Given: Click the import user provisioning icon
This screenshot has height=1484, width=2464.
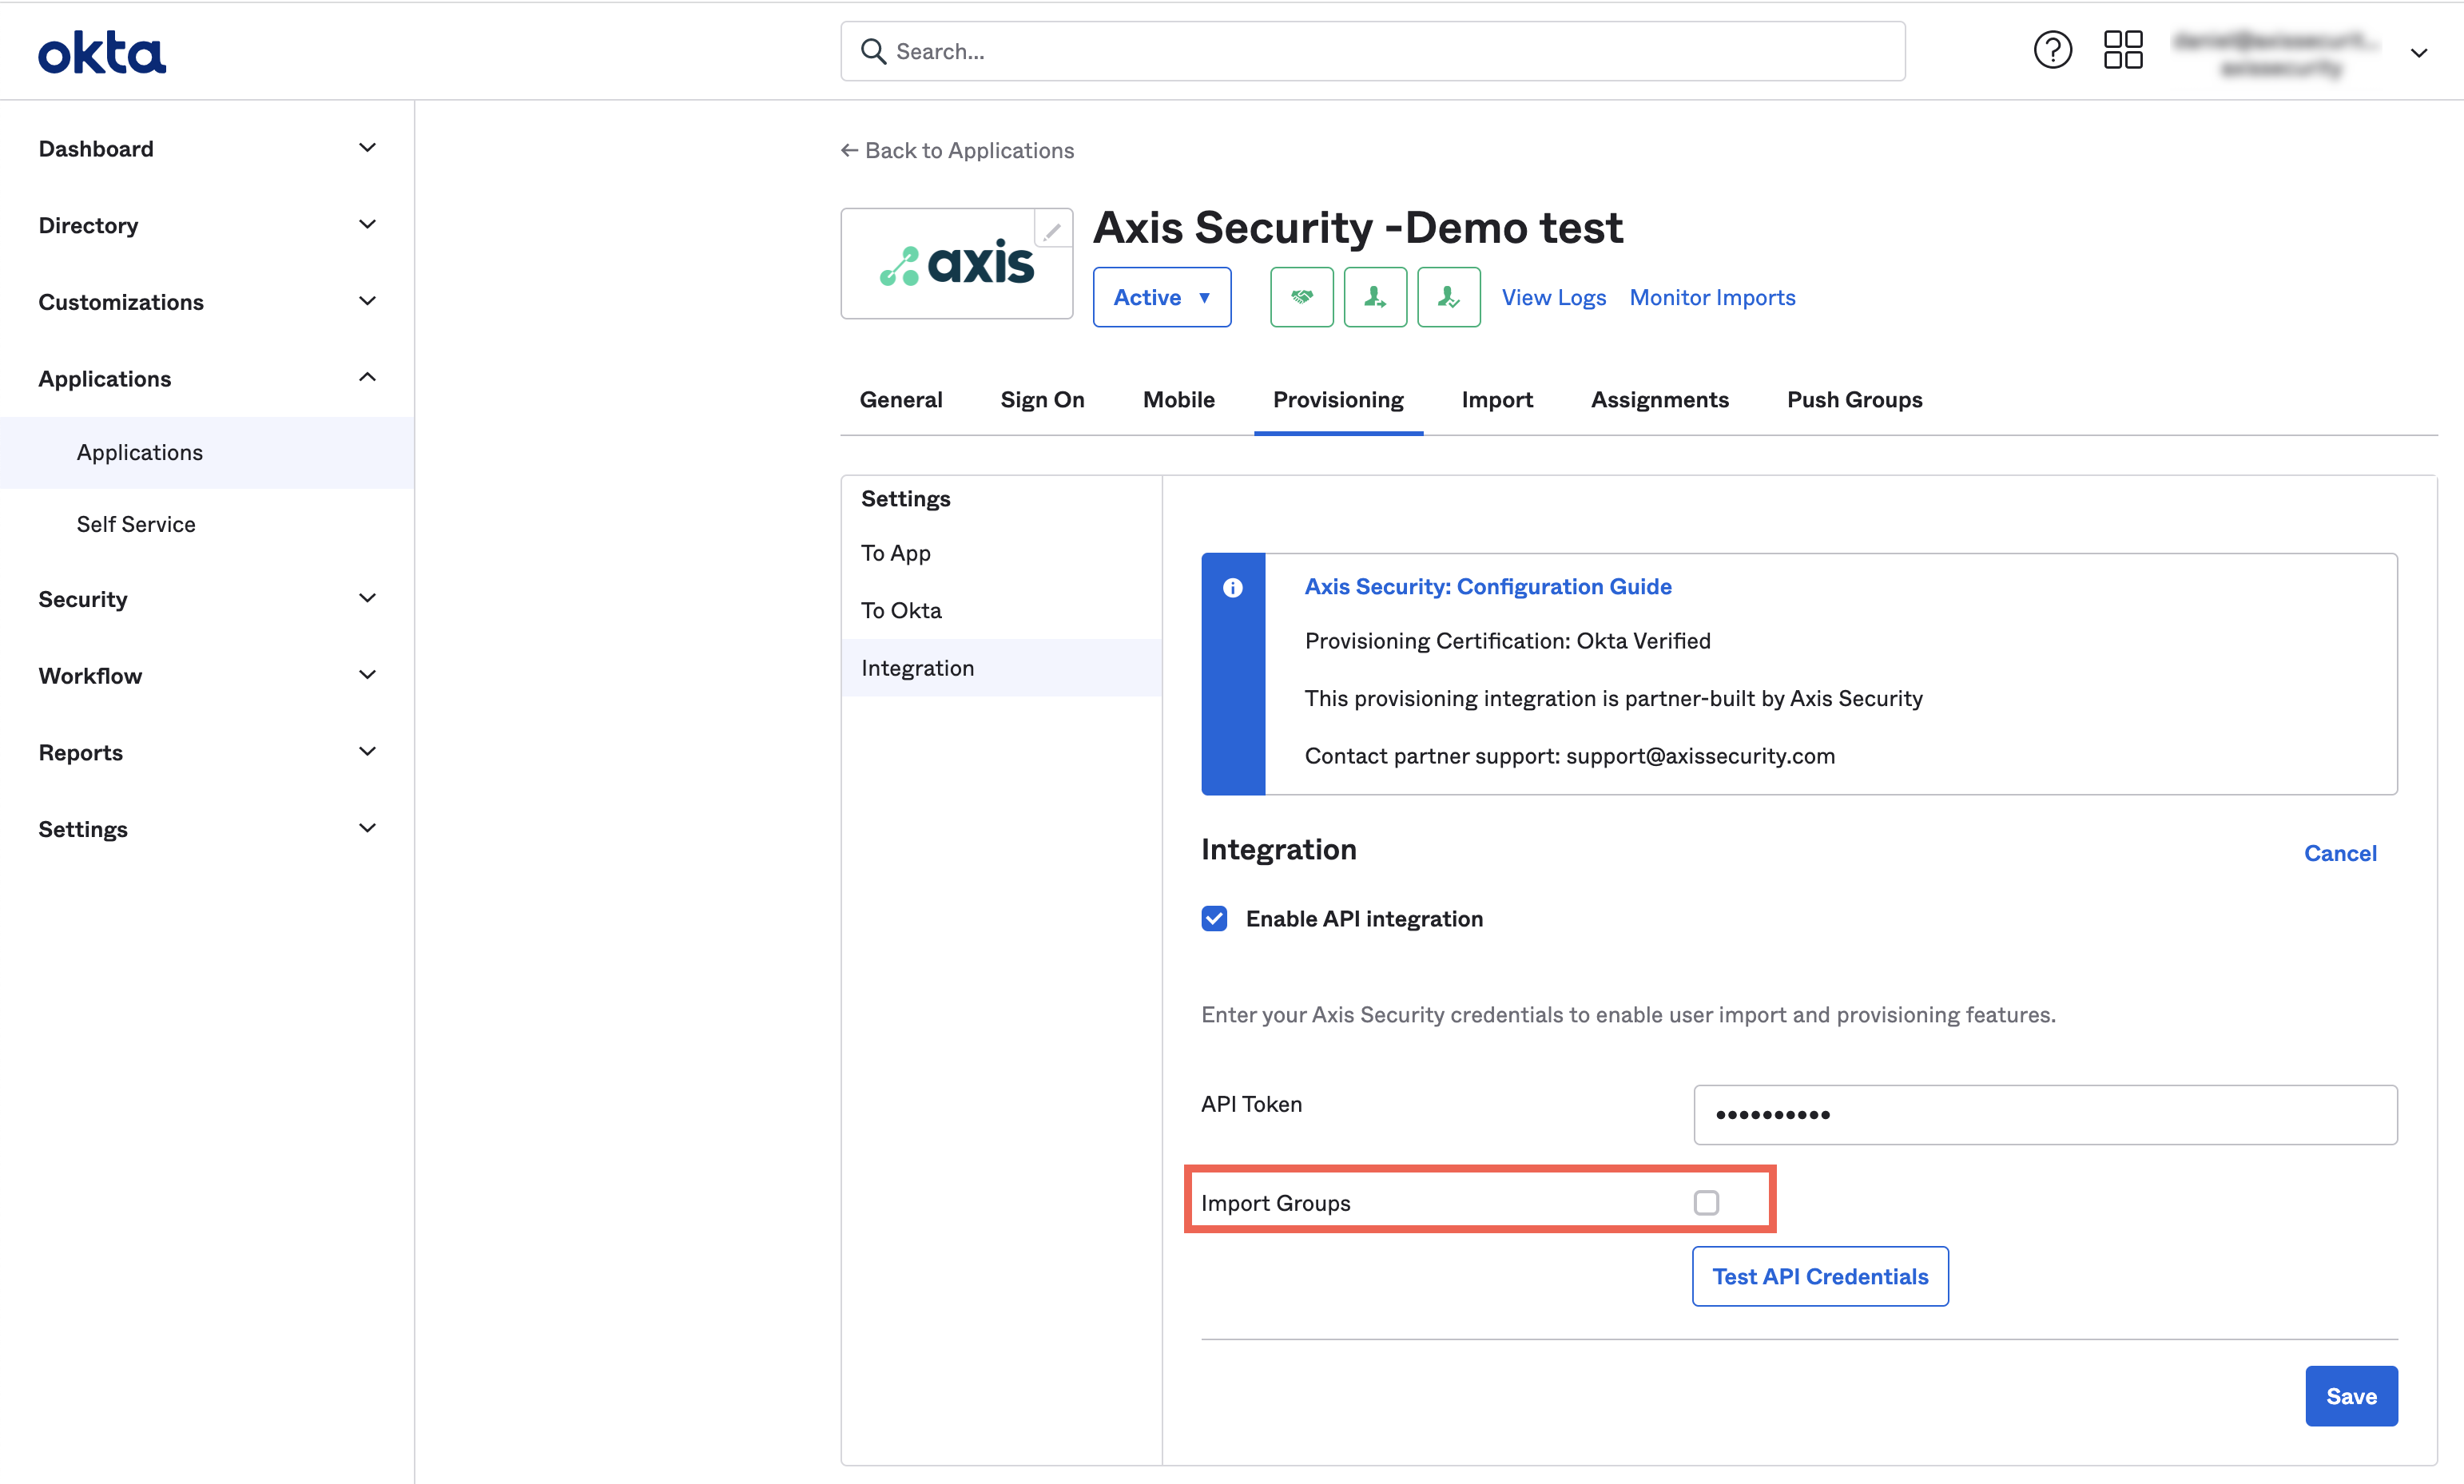Looking at the screenshot, I should (x=1449, y=297).
